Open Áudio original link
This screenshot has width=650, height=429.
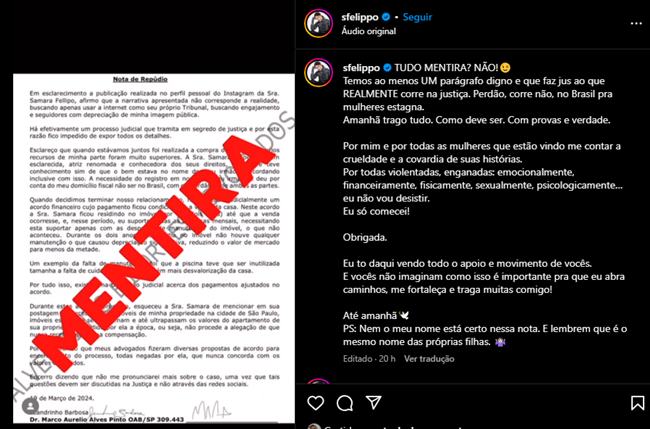pyautogui.click(x=369, y=31)
